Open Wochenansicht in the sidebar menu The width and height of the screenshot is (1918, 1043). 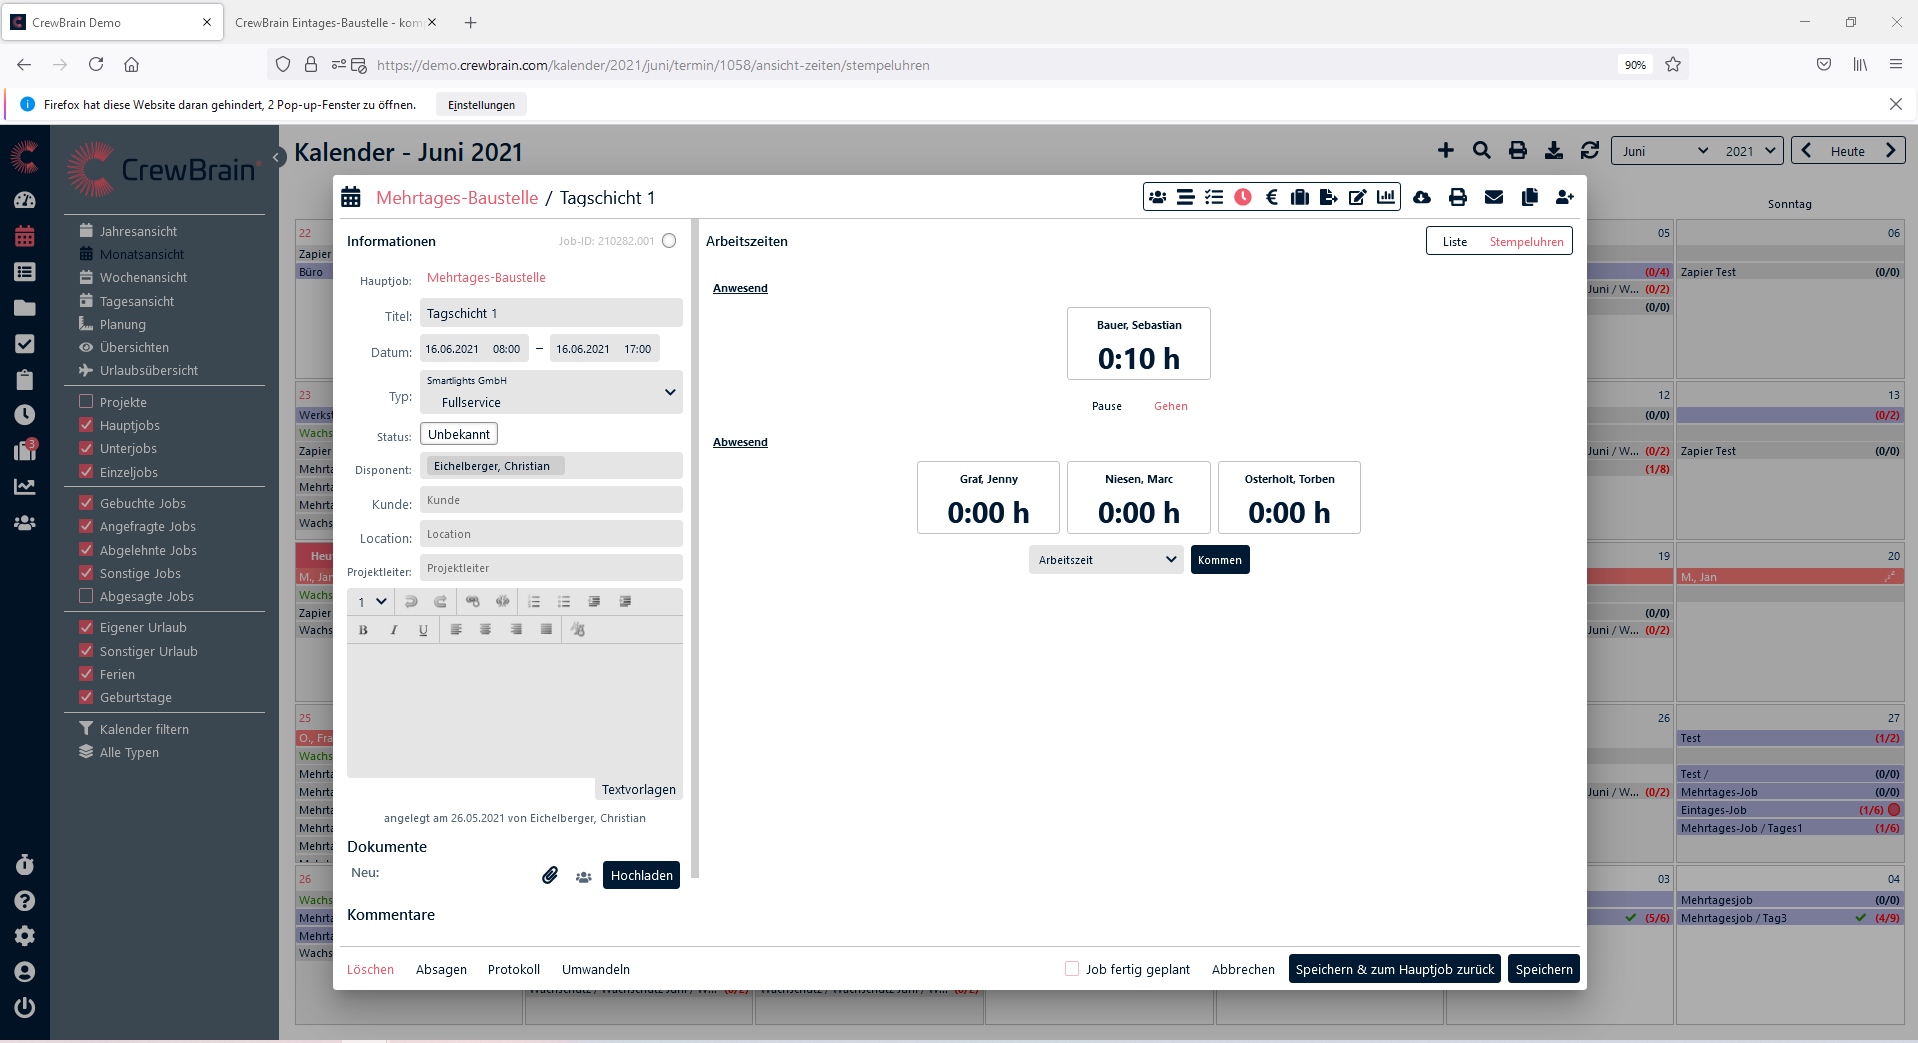click(x=143, y=278)
